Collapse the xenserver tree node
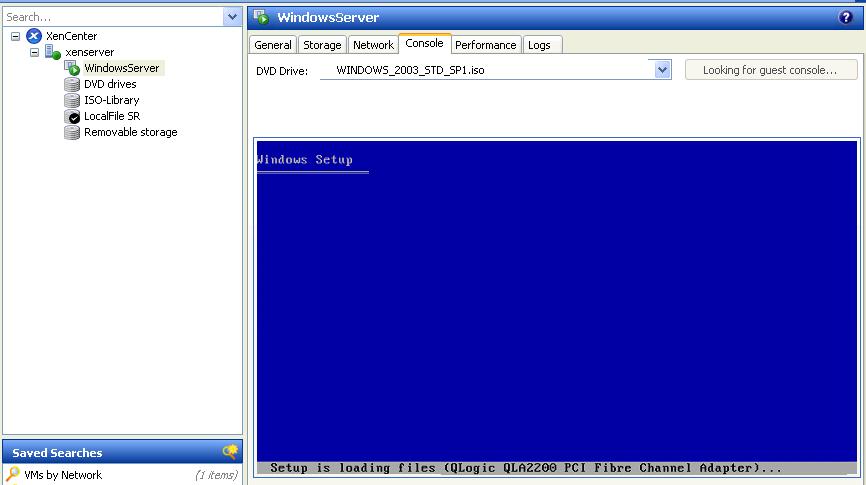Image resolution: width=866 pixels, height=485 pixels. click(35, 52)
